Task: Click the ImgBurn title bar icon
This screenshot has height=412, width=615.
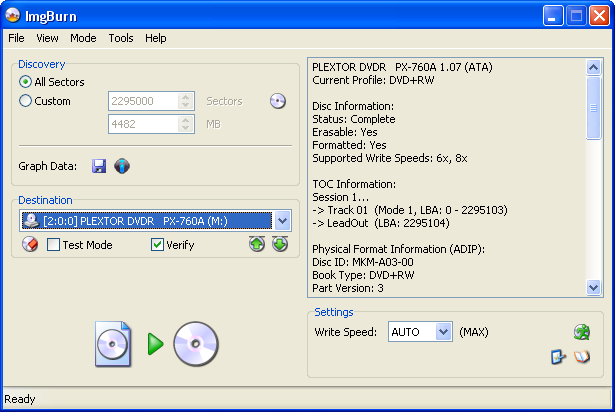Action: pos(13,15)
